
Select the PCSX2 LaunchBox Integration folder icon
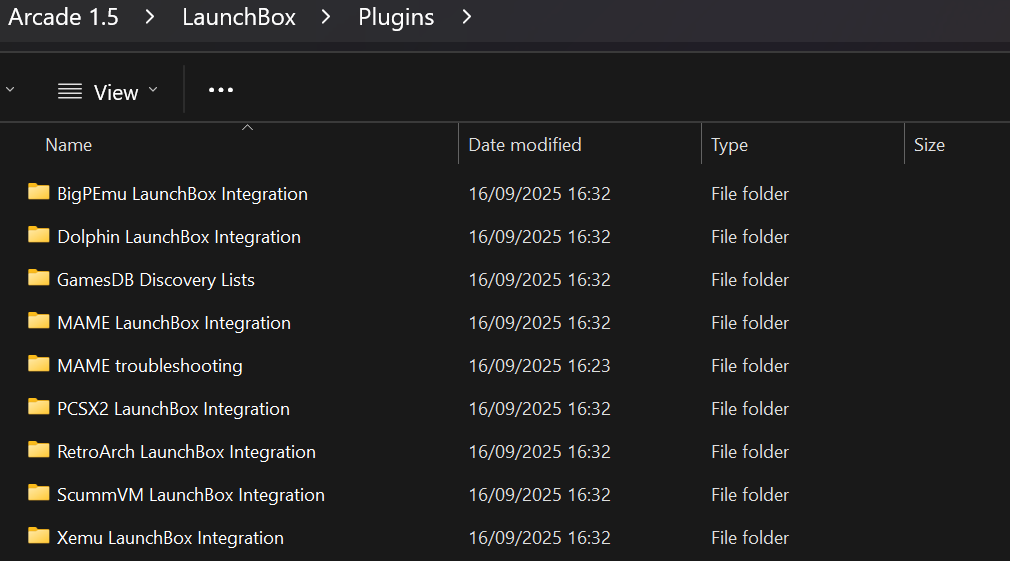[x=39, y=407]
